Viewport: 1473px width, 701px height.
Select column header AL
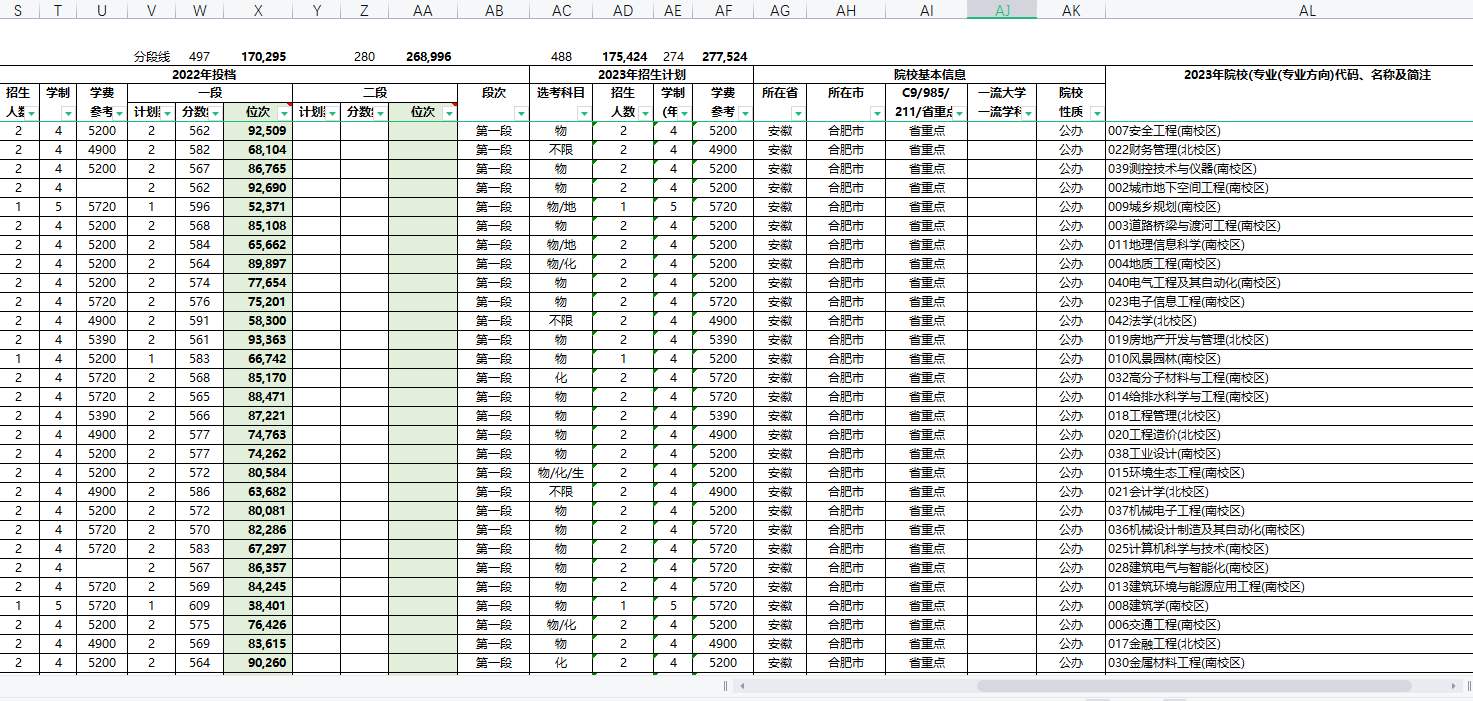[1307, 9]
